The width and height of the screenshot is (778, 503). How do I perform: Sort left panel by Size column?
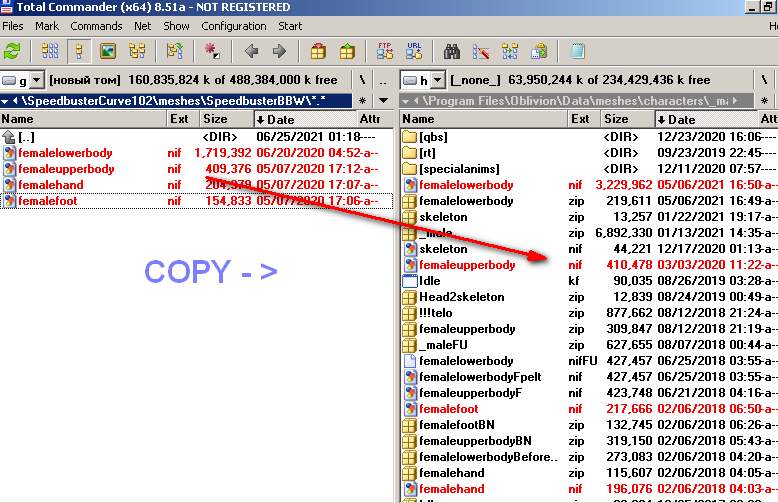[x=227, y=119]
